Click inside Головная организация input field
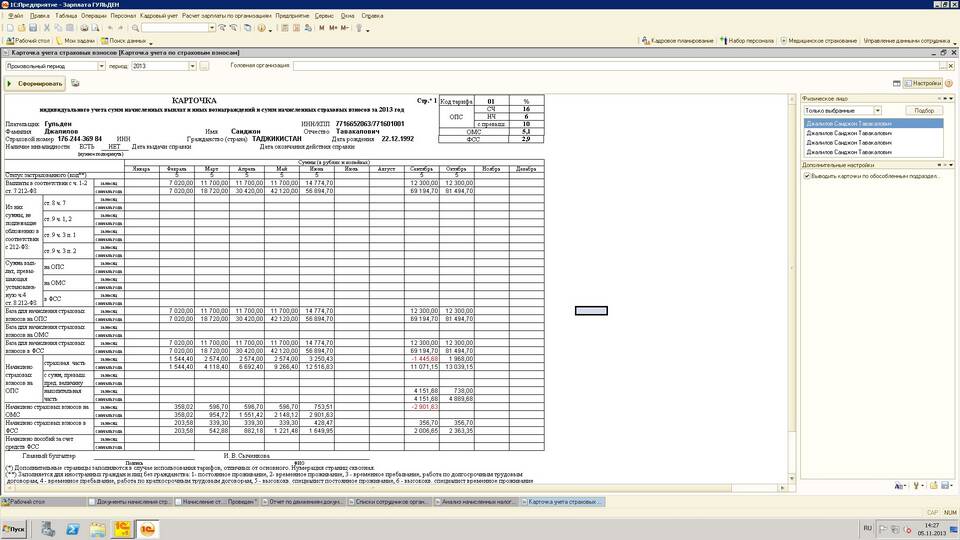 617,66
